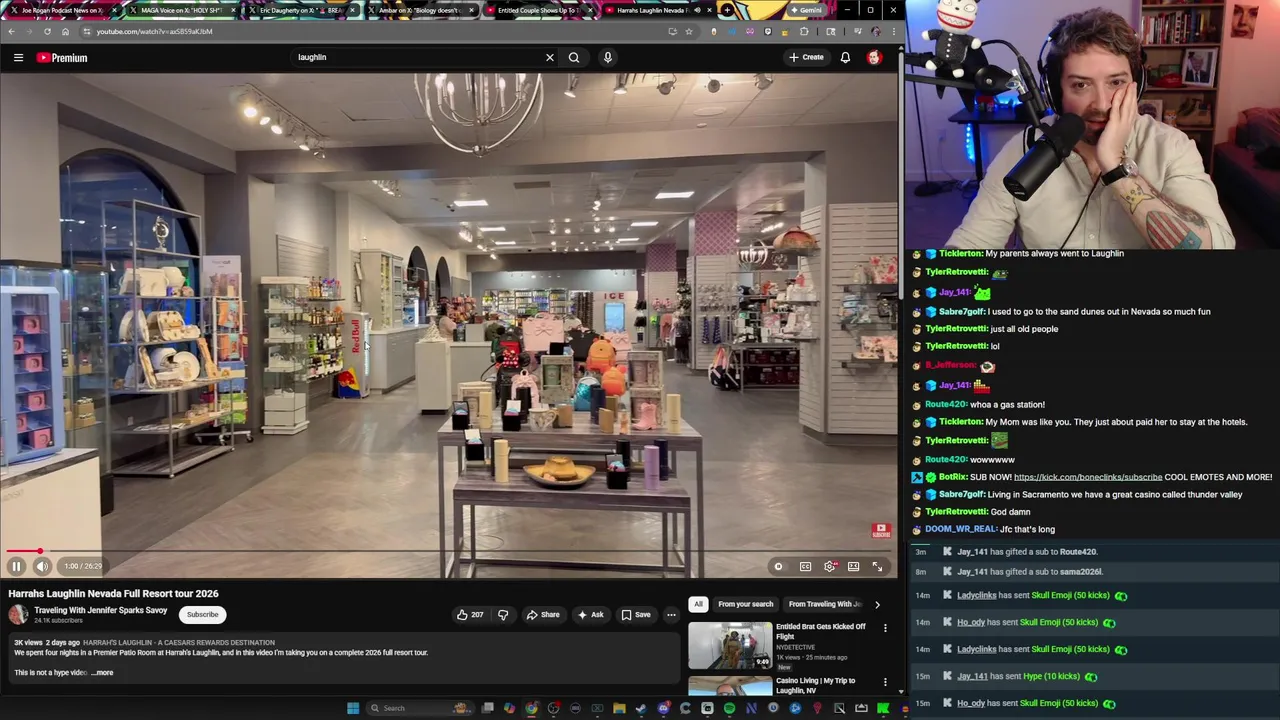Viewport: 1280px width, 720px height.
Task: Reload the current page
Action: [x=47, y=31]
